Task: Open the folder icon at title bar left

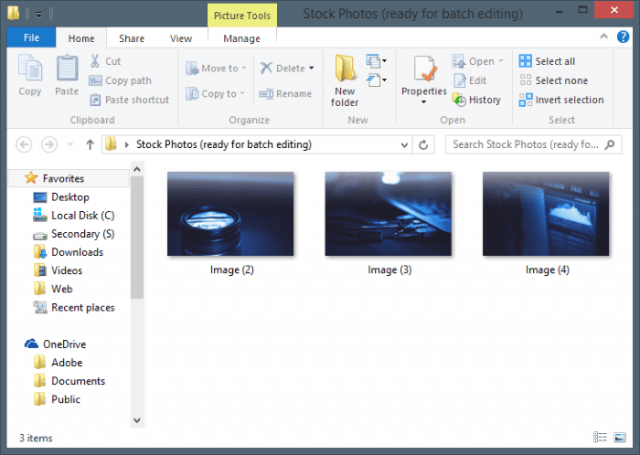Action: [x=13, y=13]
